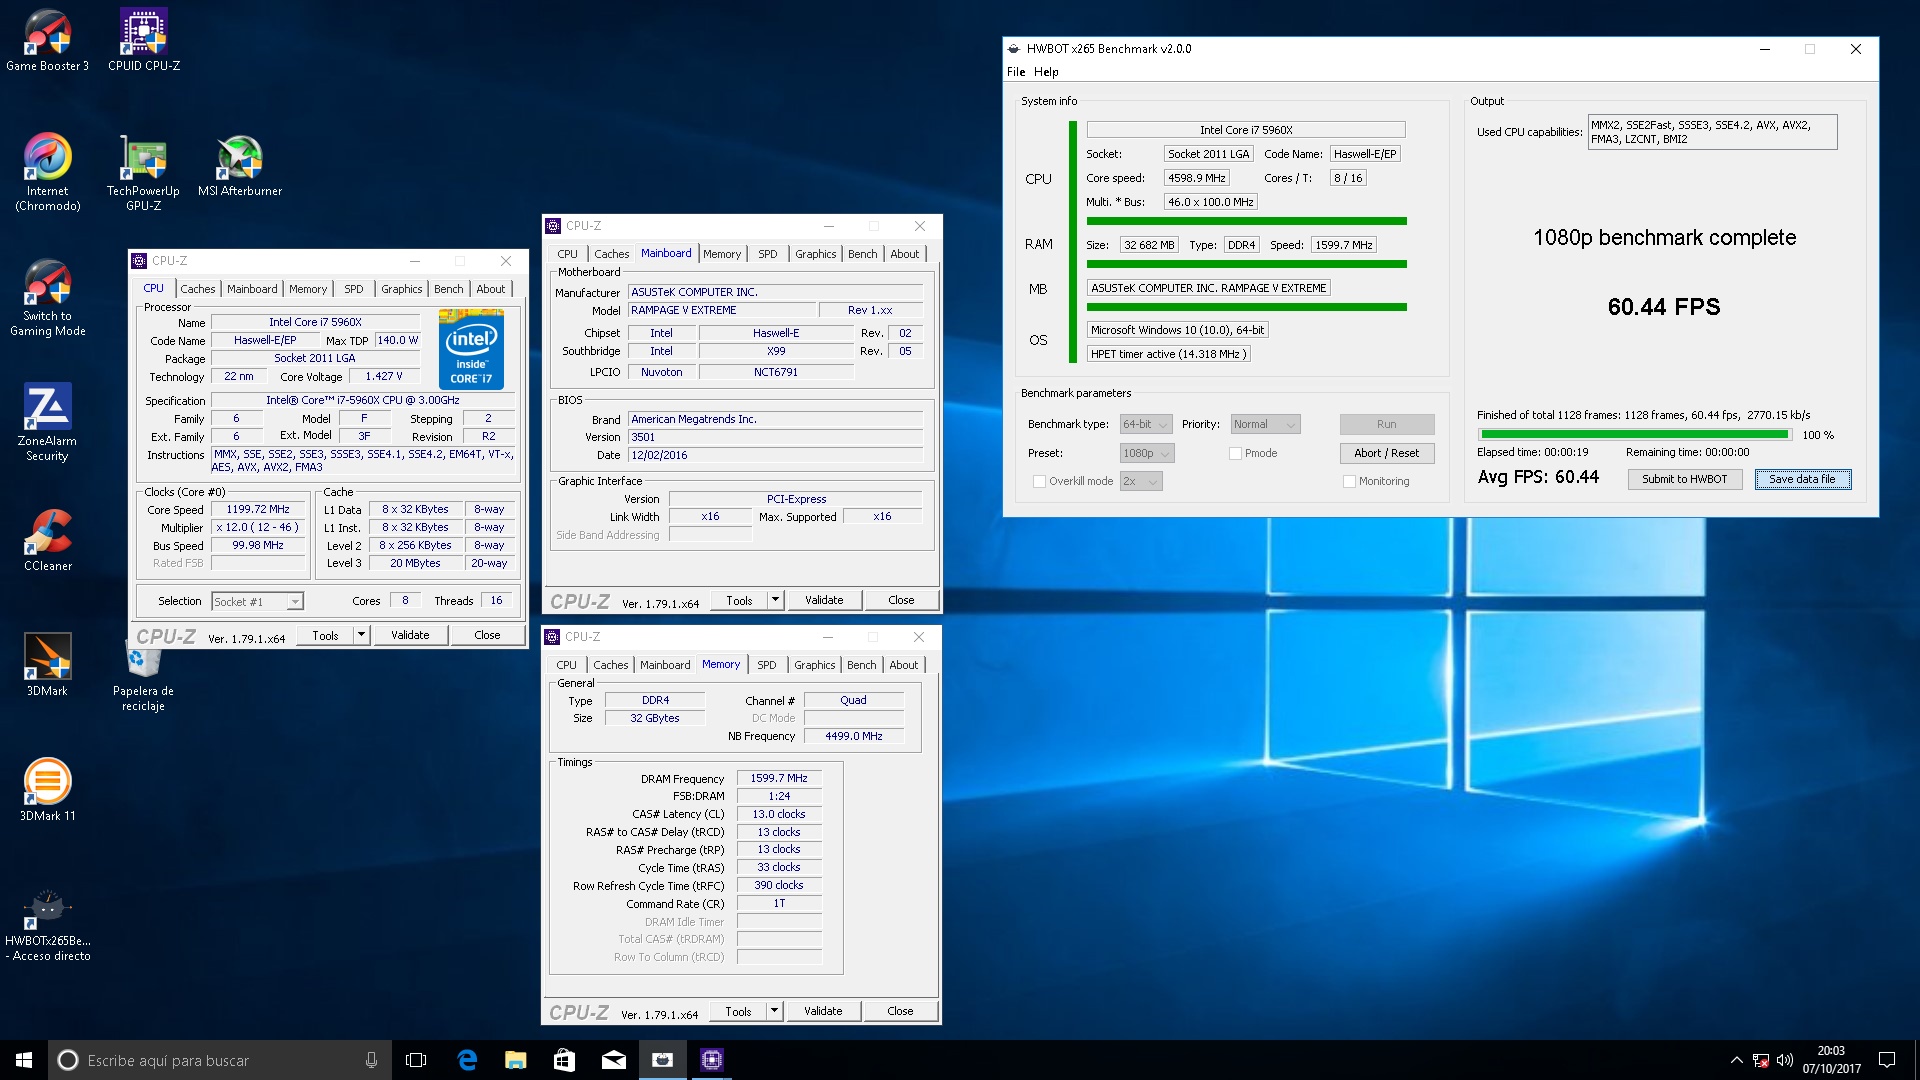This screenshot has width=1920, height=1080.
Task: Switch to Caches tab in CPU-Z CPU window
Action: click(x=198, y=289)
